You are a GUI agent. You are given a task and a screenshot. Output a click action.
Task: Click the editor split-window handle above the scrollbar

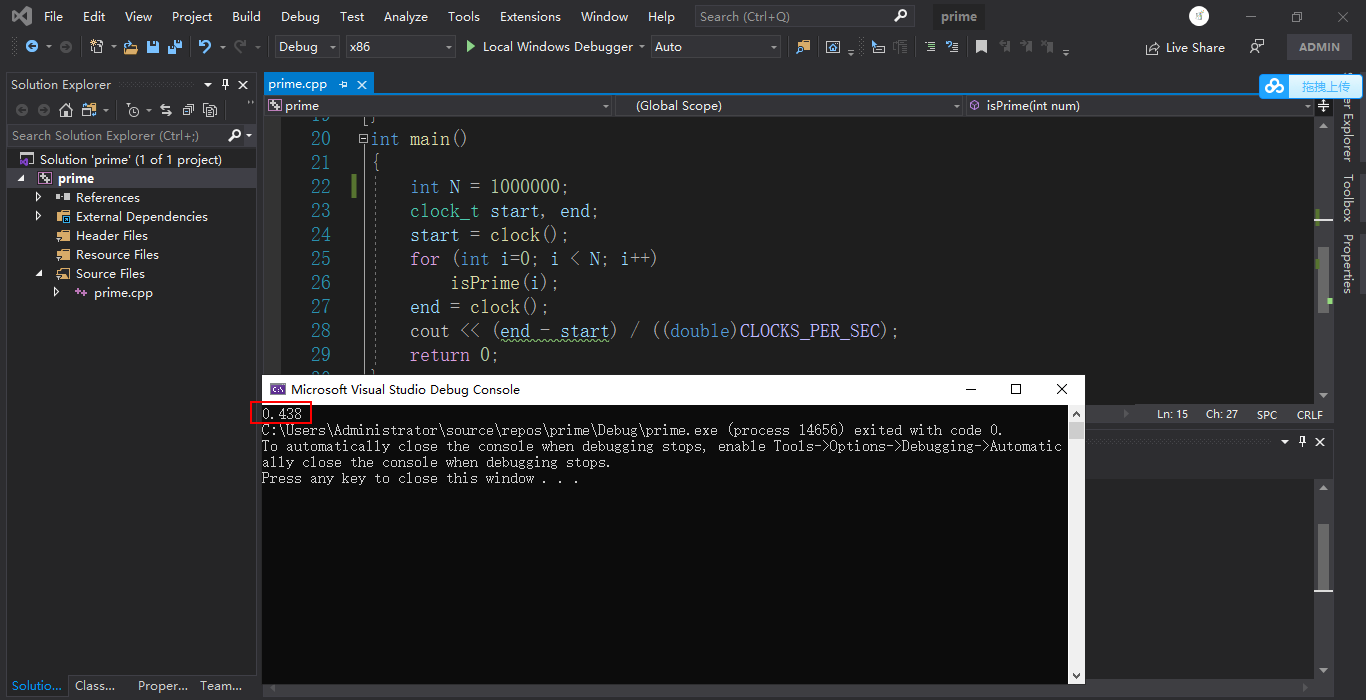pos(1324,107)
